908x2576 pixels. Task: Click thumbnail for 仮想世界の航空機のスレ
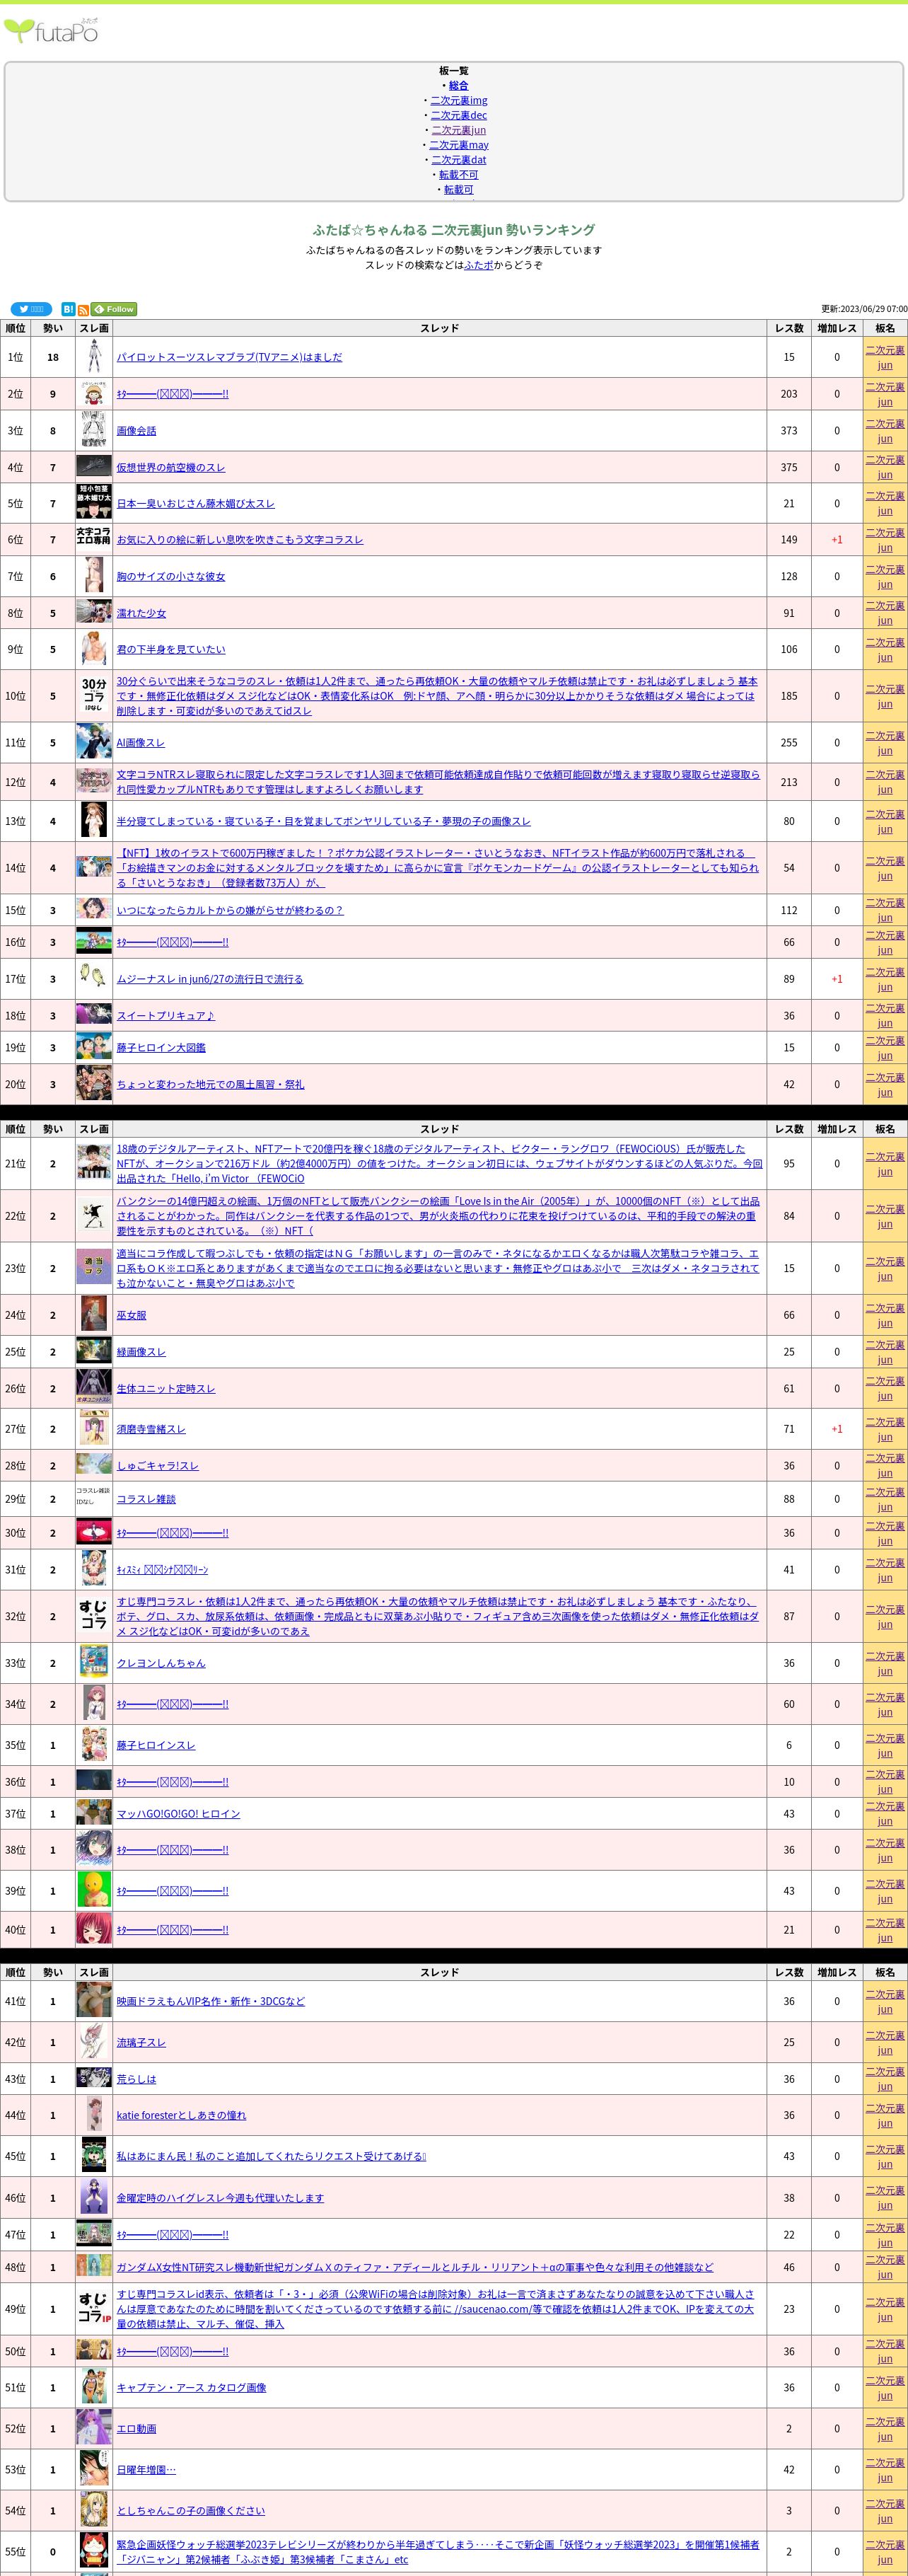[94, 467]
